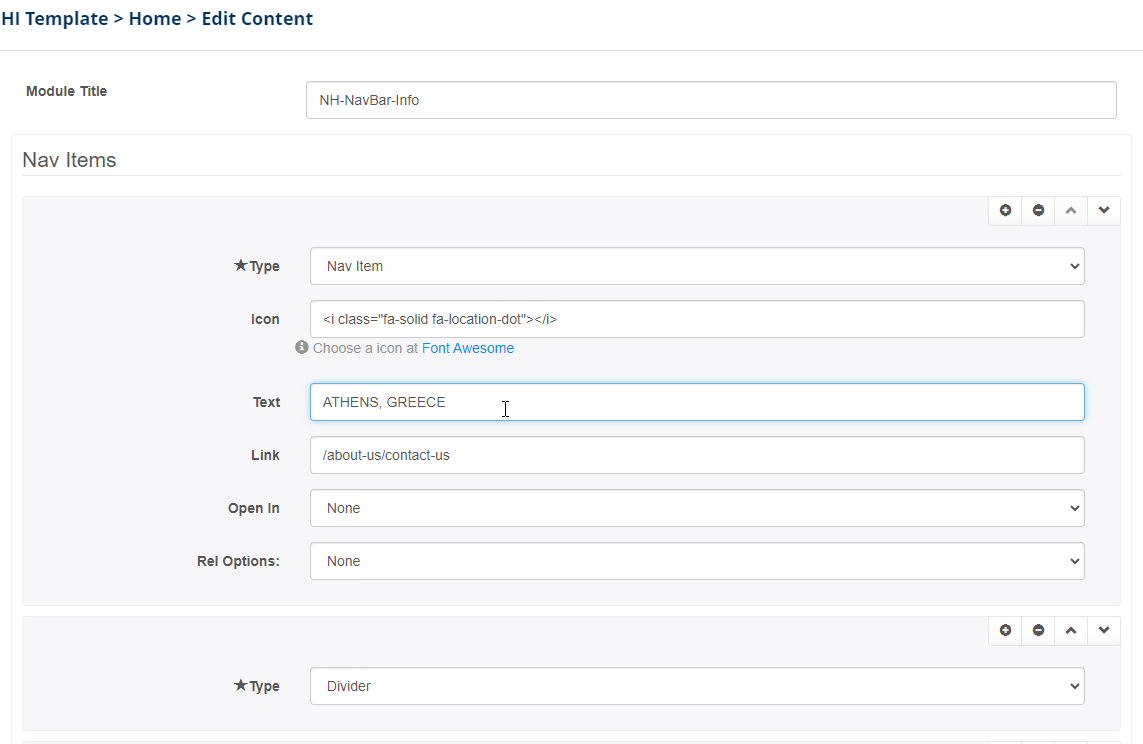Remove the ATHENS, GREECE nav item with minus icon
This screenshot has height=744, width=1143.
click(x=1038, y=211)
